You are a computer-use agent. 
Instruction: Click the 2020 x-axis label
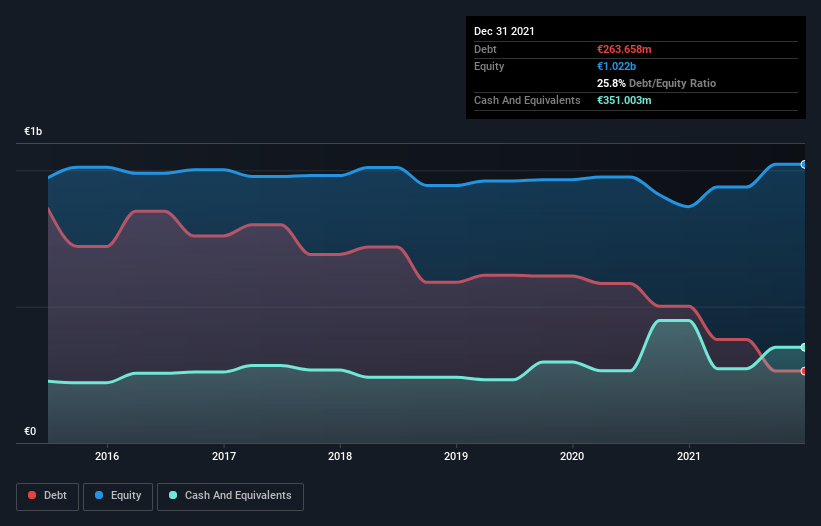572,456
